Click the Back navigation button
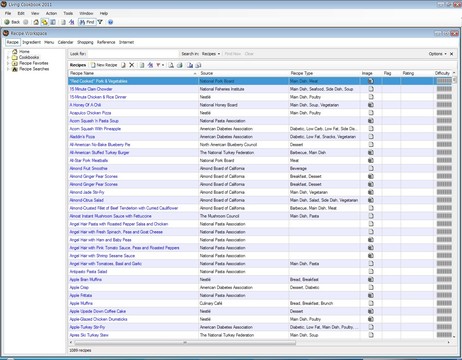Viewport: 462px width, 360px height. coord(12,22)
